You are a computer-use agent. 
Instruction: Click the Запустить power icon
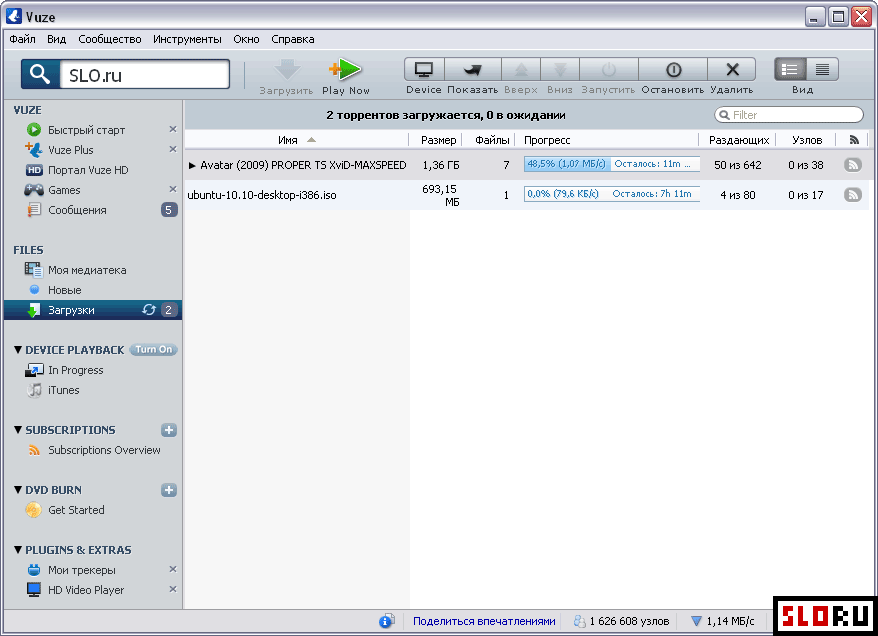click(x=609, y=70)
